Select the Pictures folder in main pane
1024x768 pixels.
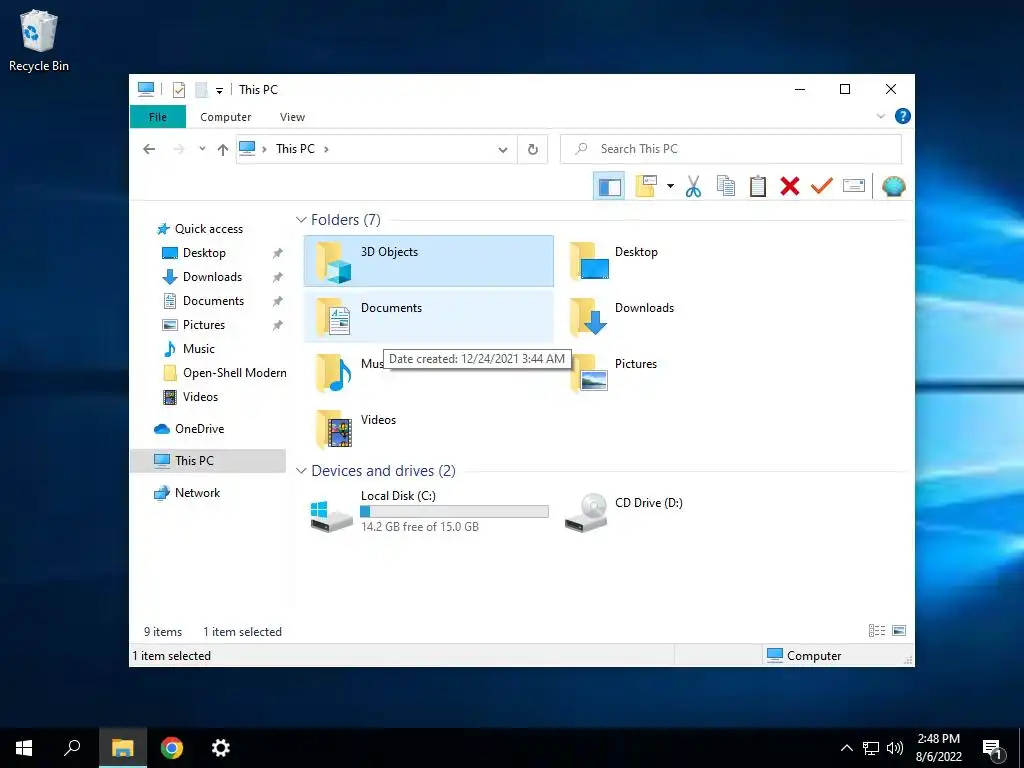(x=682, y=373)
